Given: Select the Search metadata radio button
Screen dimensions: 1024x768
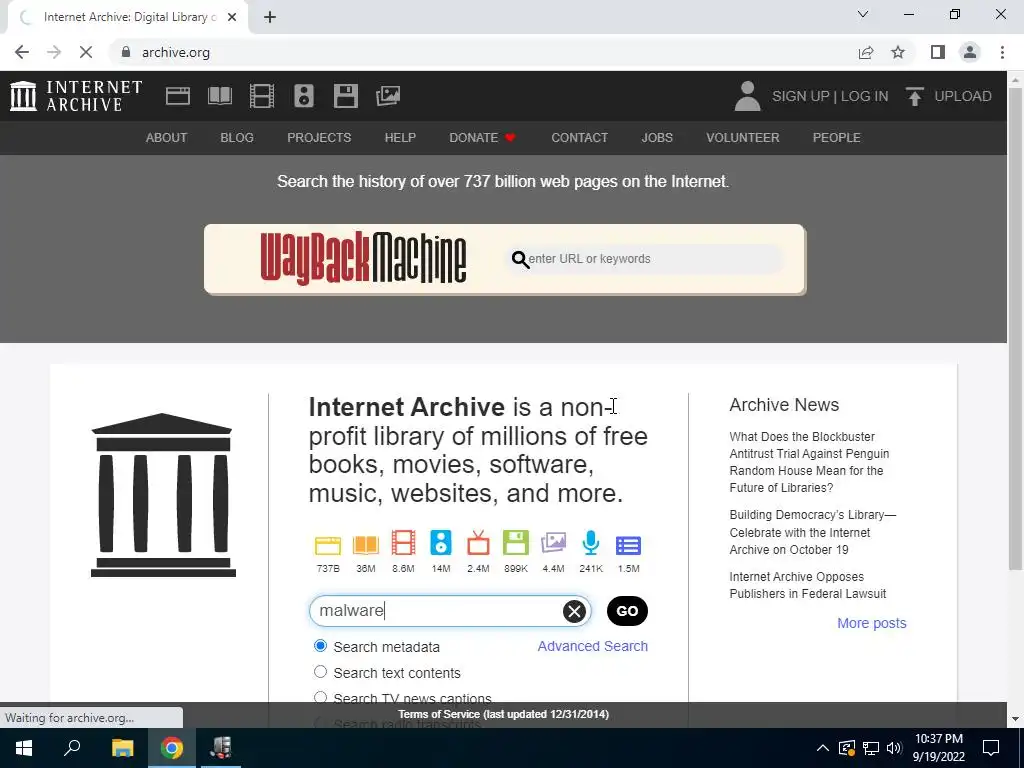Looking at the screenshot, I should [x=320, y=646].
